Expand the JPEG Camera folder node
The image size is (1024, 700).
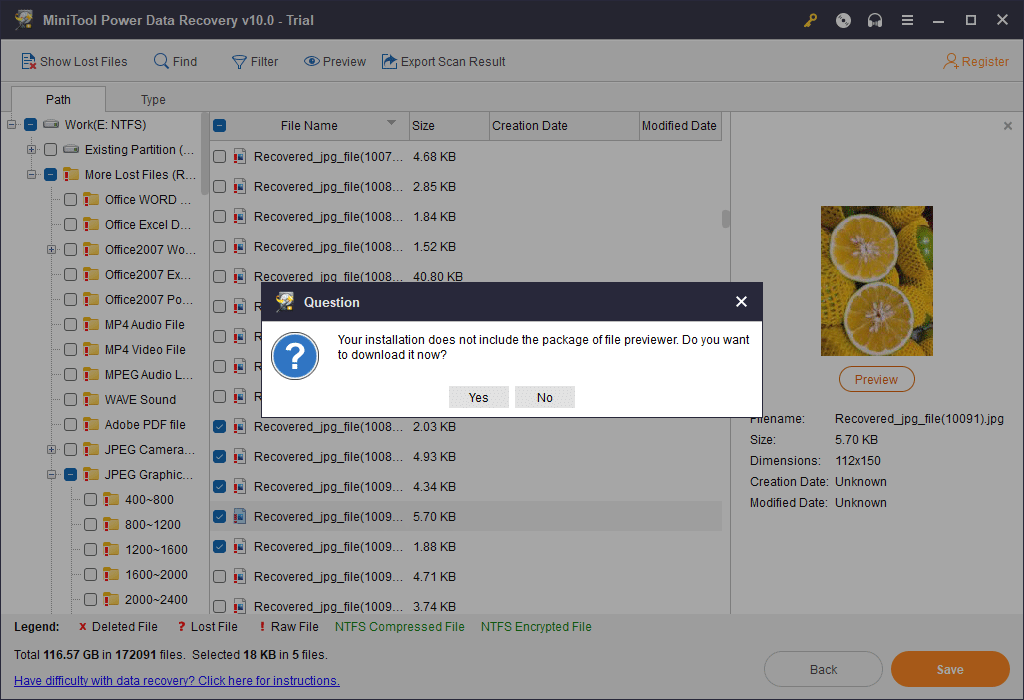point(52,449)
